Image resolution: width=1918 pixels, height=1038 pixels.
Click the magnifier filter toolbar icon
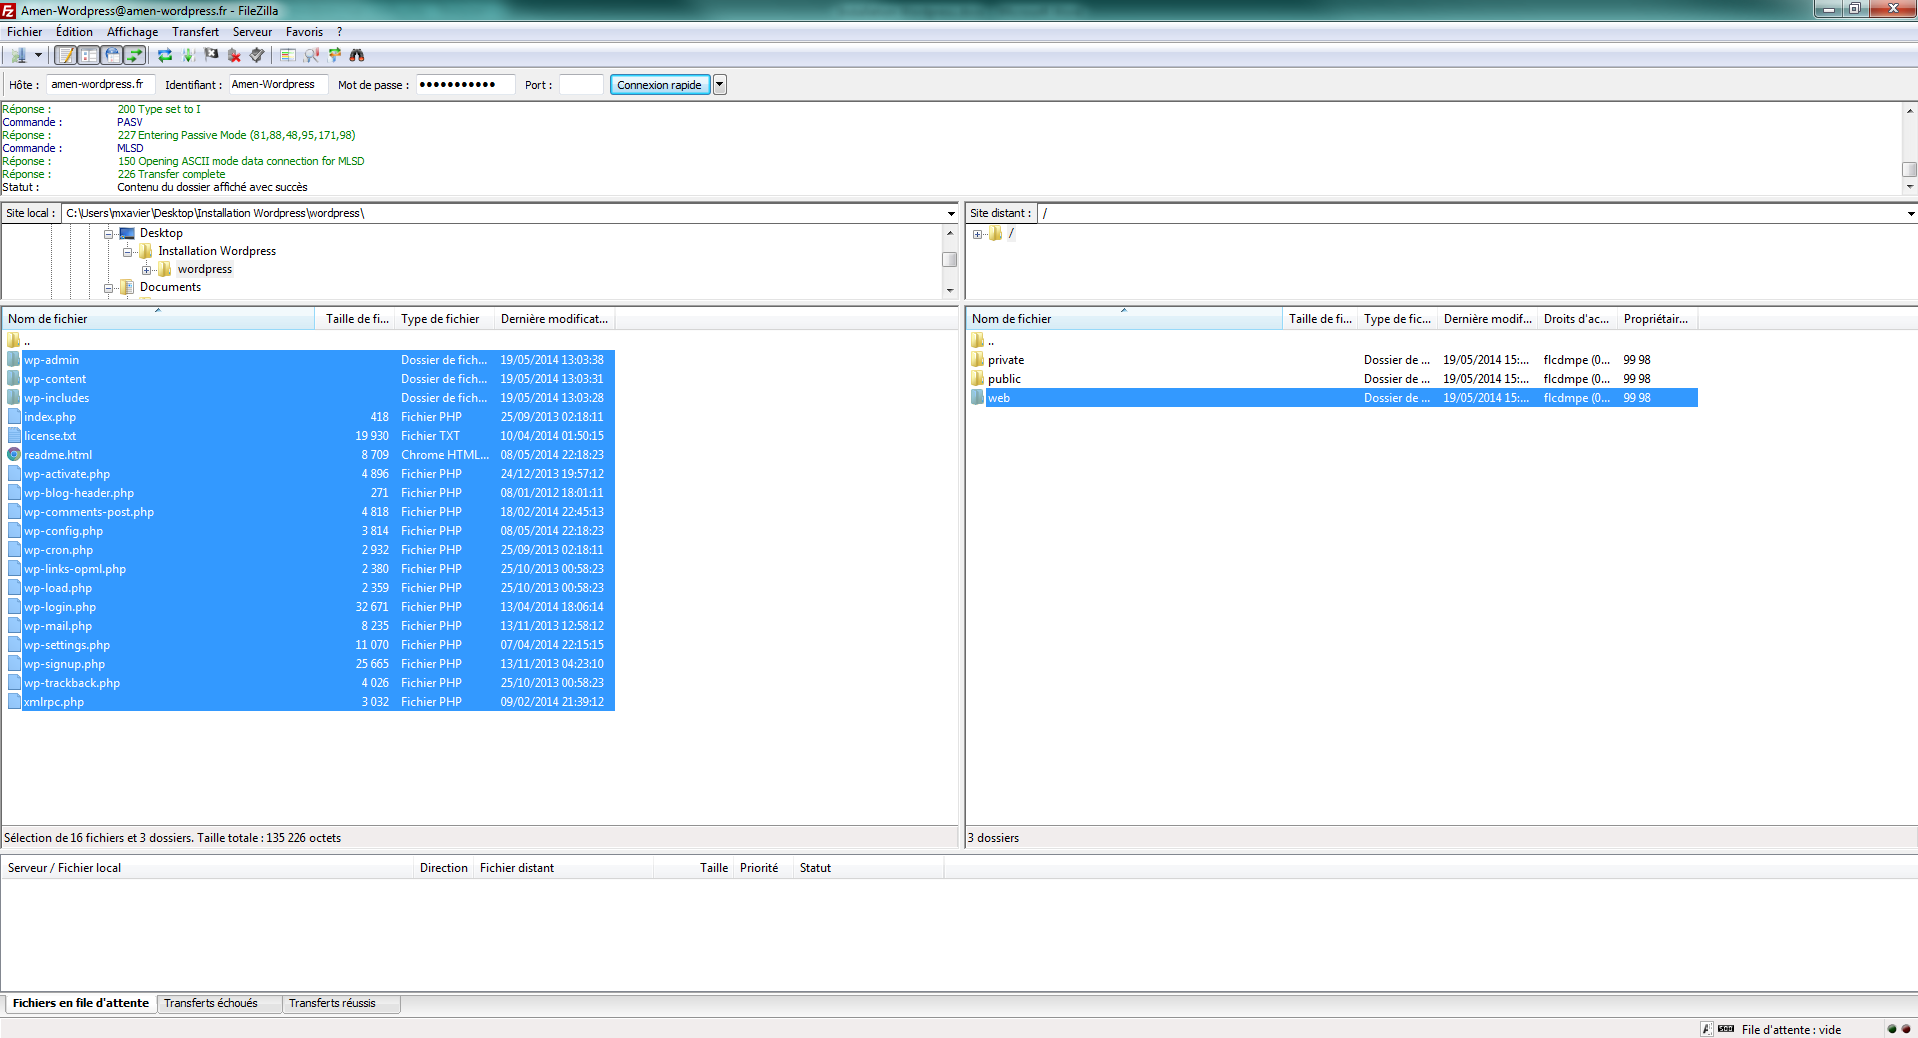click(311, 55)
